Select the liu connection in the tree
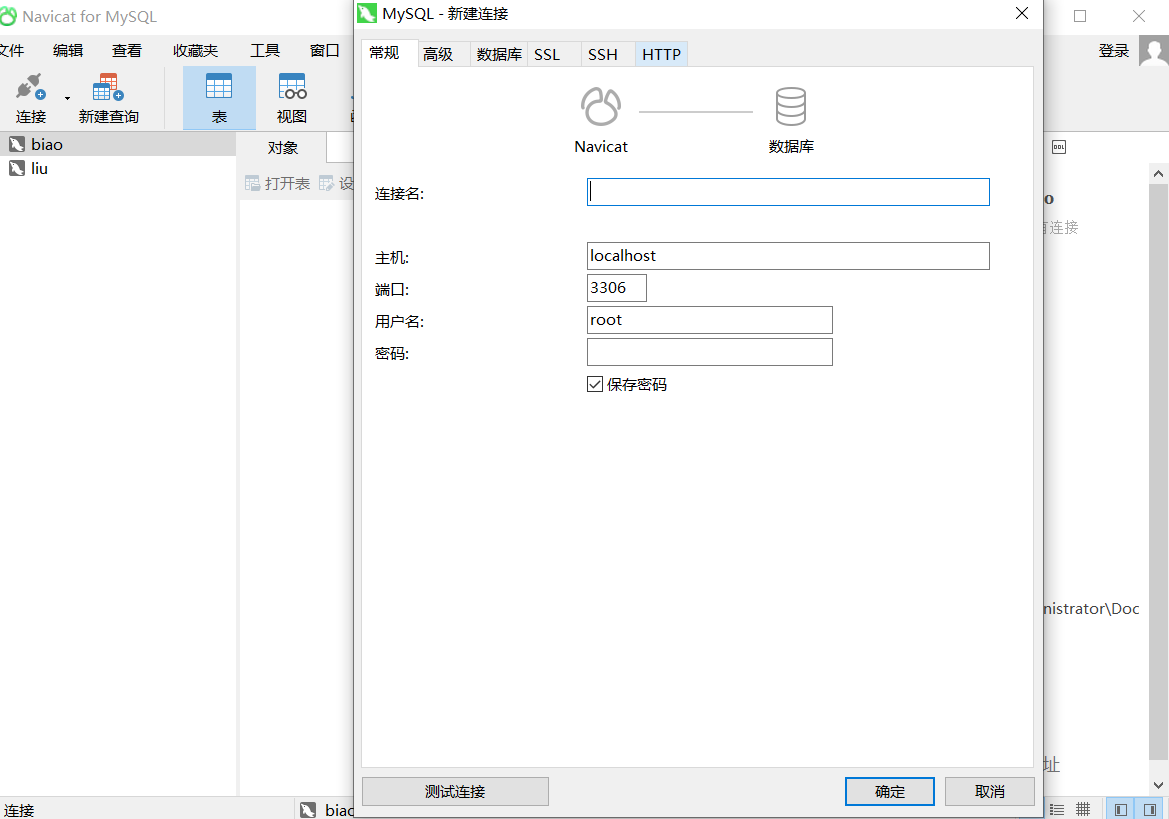The image size is (1169, 819). pos(118,168)
